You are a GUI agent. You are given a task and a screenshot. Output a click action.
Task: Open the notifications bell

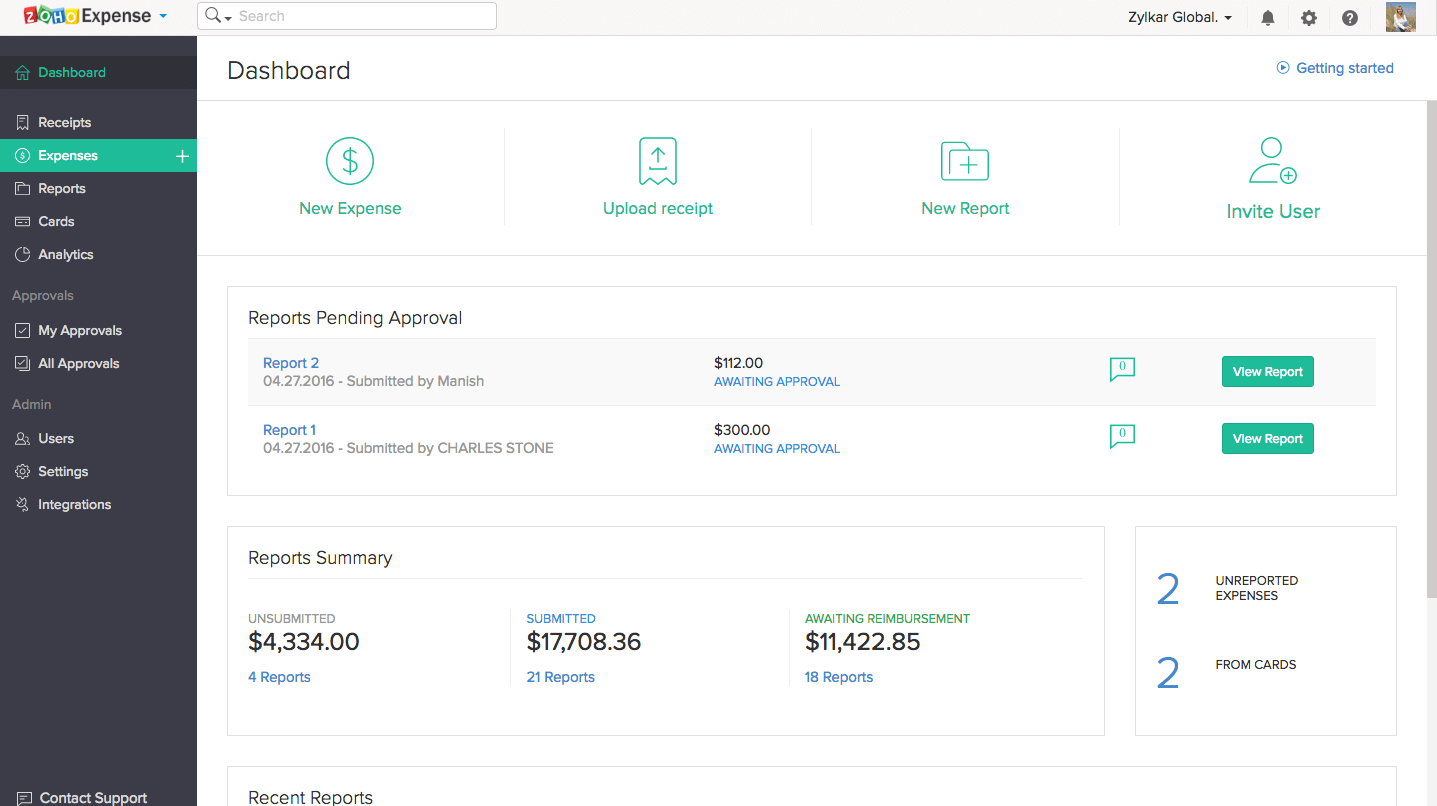coord(1268,18)
